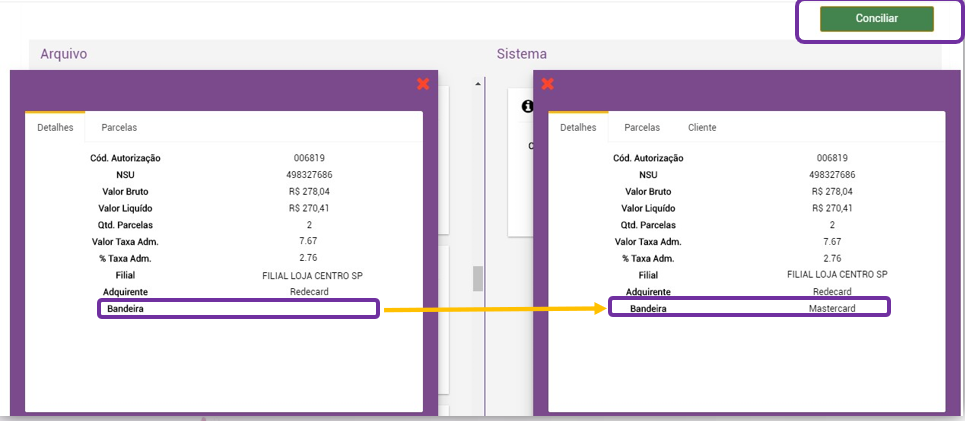Switch to Cliente tab in Sistema popup
The height and width of the screenshot is (421, 965).
702,128
